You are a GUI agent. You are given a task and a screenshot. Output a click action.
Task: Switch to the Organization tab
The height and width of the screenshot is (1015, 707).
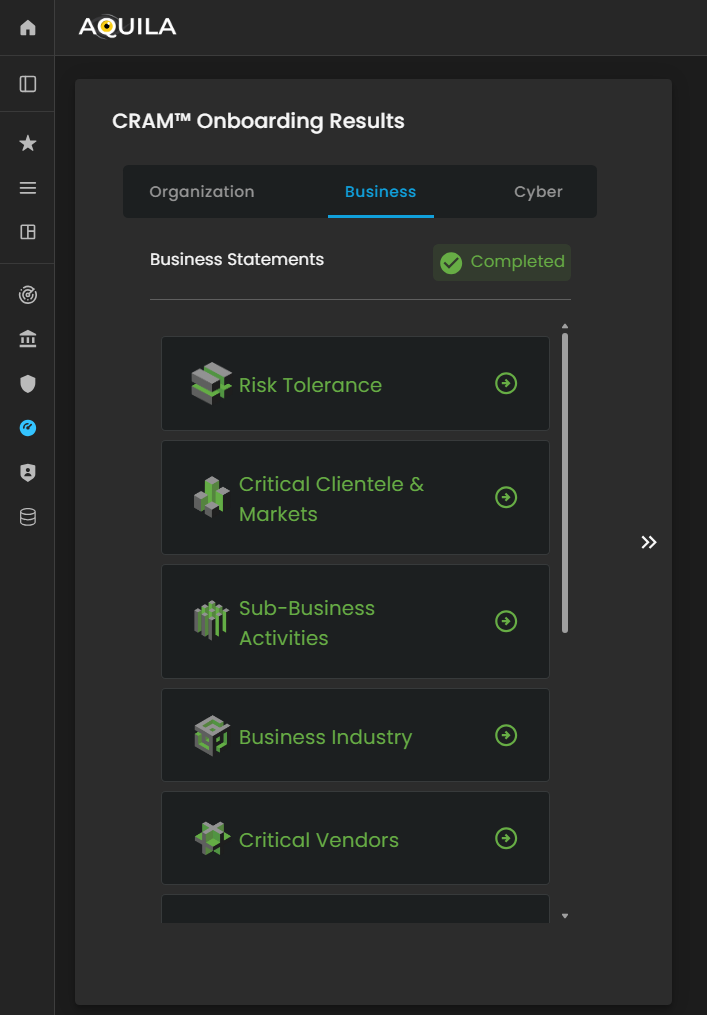[202, 192]
